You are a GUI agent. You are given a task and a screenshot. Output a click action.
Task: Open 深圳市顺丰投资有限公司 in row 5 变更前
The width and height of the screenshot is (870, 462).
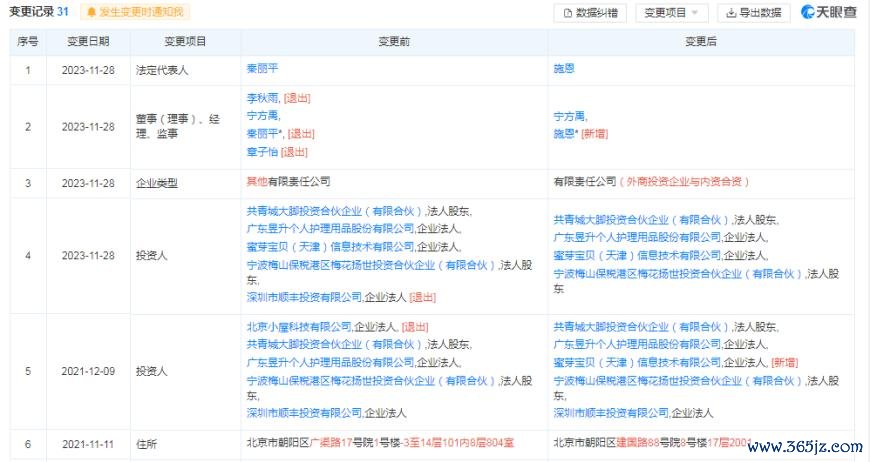coord(305,413)
